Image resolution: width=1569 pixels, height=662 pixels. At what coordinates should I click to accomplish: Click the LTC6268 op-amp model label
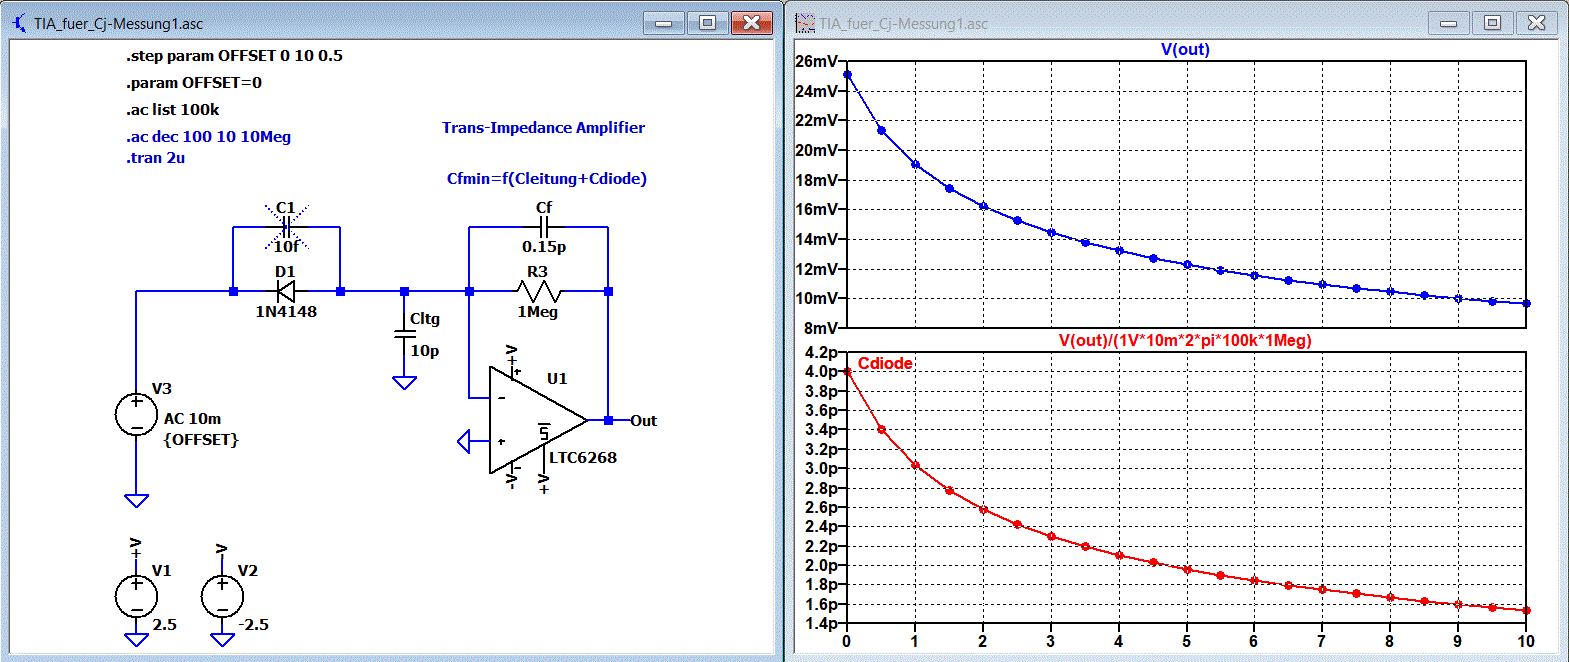click(582, 457)
